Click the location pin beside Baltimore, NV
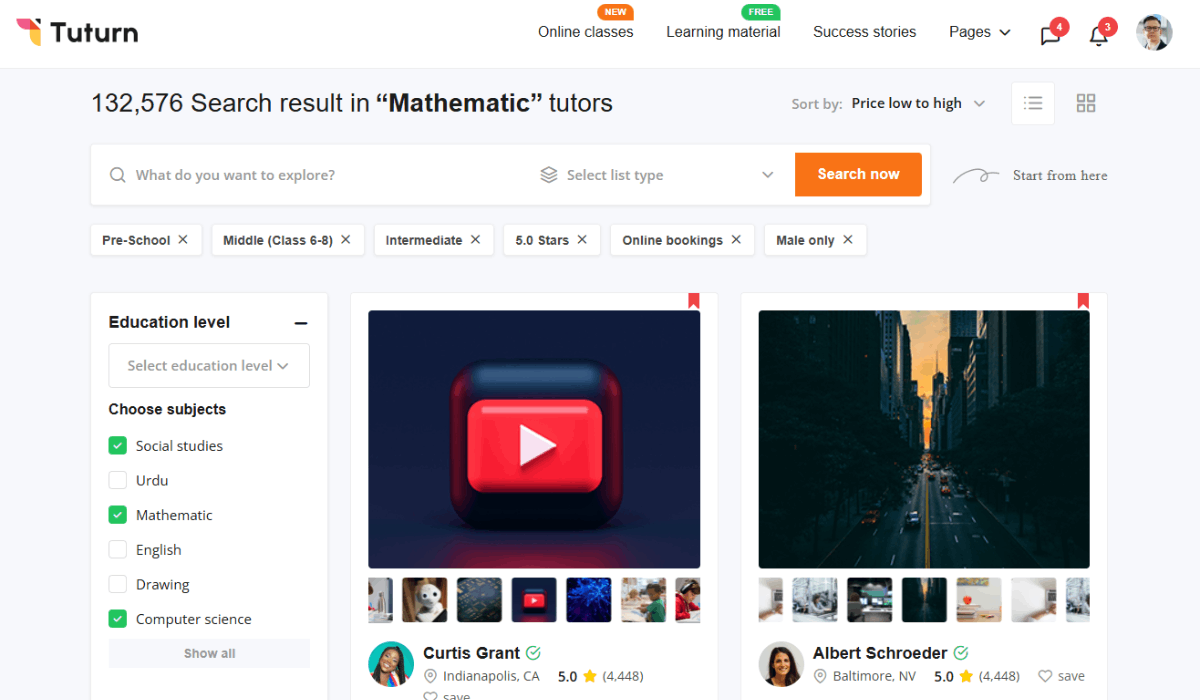 pyautogui.click(x=820, y=676)
